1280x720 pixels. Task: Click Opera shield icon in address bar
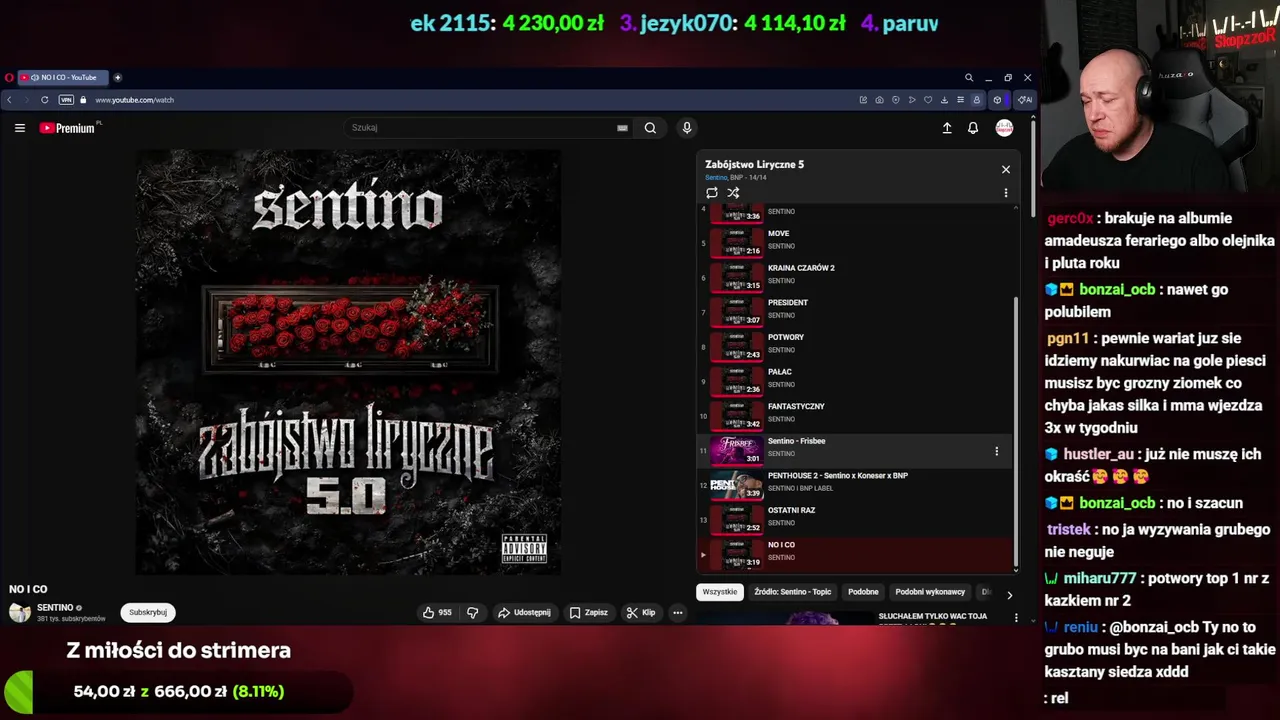[895, 100]
